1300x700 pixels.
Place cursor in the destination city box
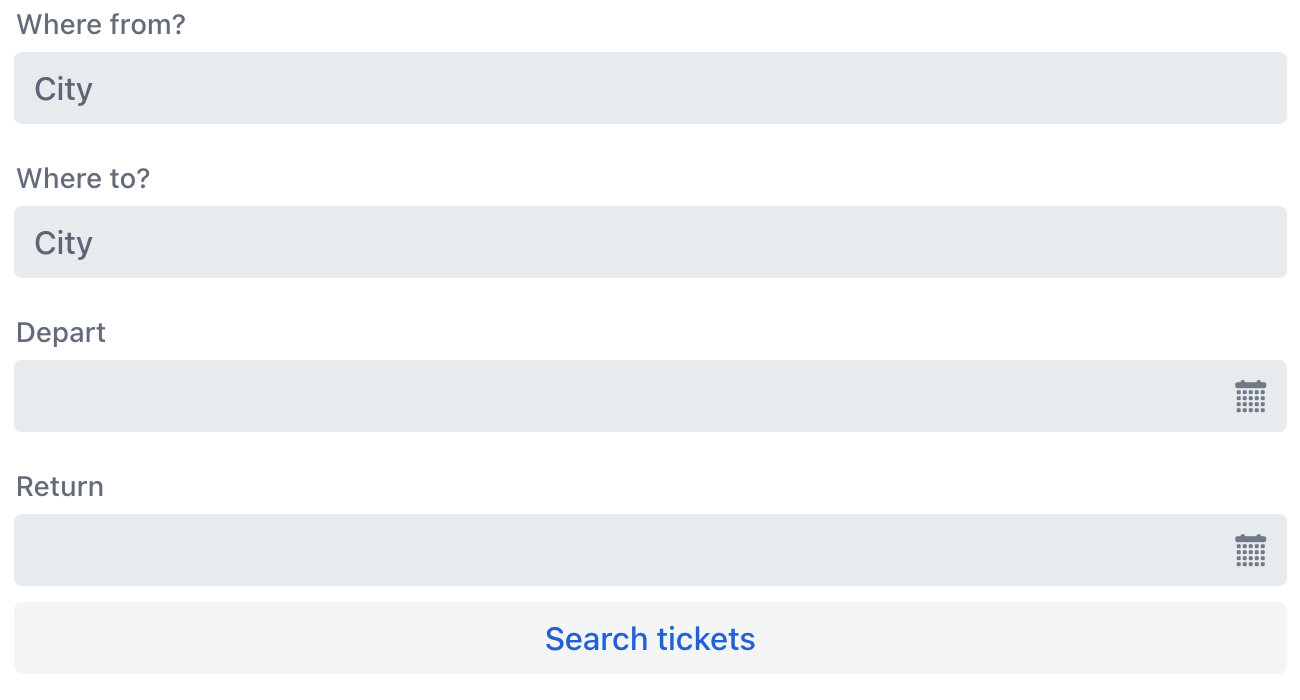click(x=650, y=242)
